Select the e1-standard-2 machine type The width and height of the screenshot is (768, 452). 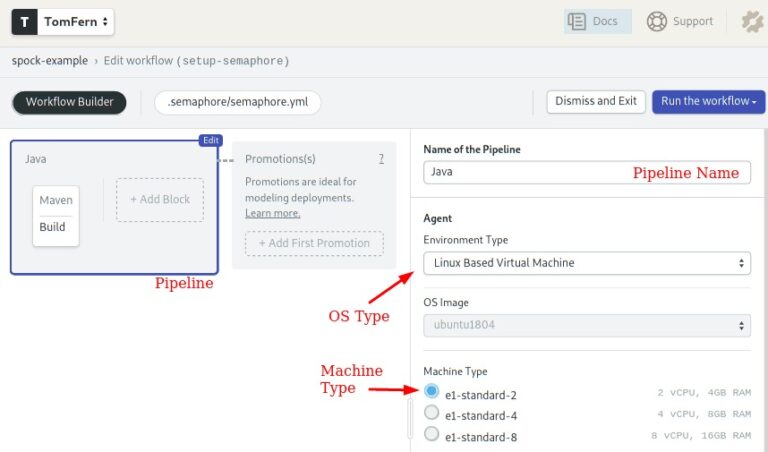(x=432, y=391)
